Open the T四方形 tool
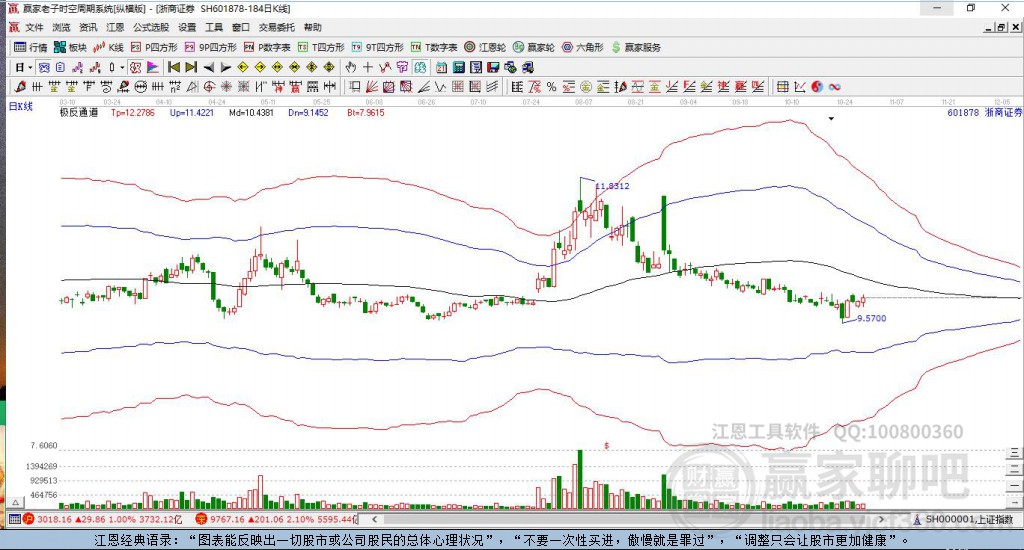Screen dimensions: 1024x550 click(x=321, y=47)
